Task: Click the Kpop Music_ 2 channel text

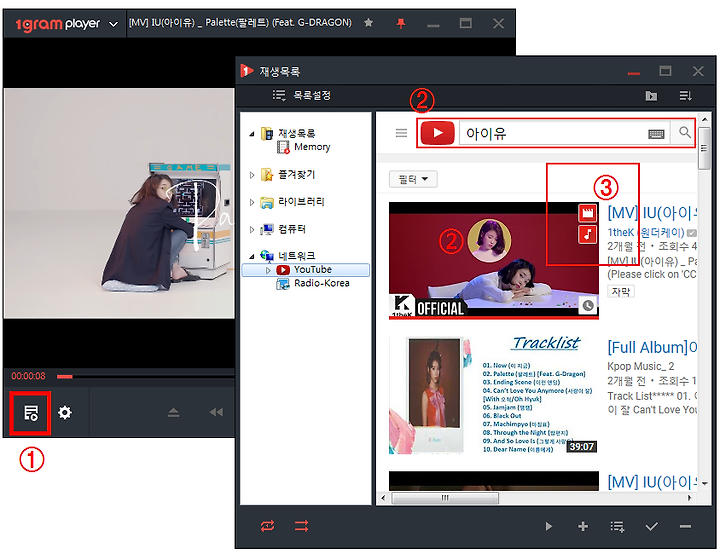Action: [x=641, y=367]
